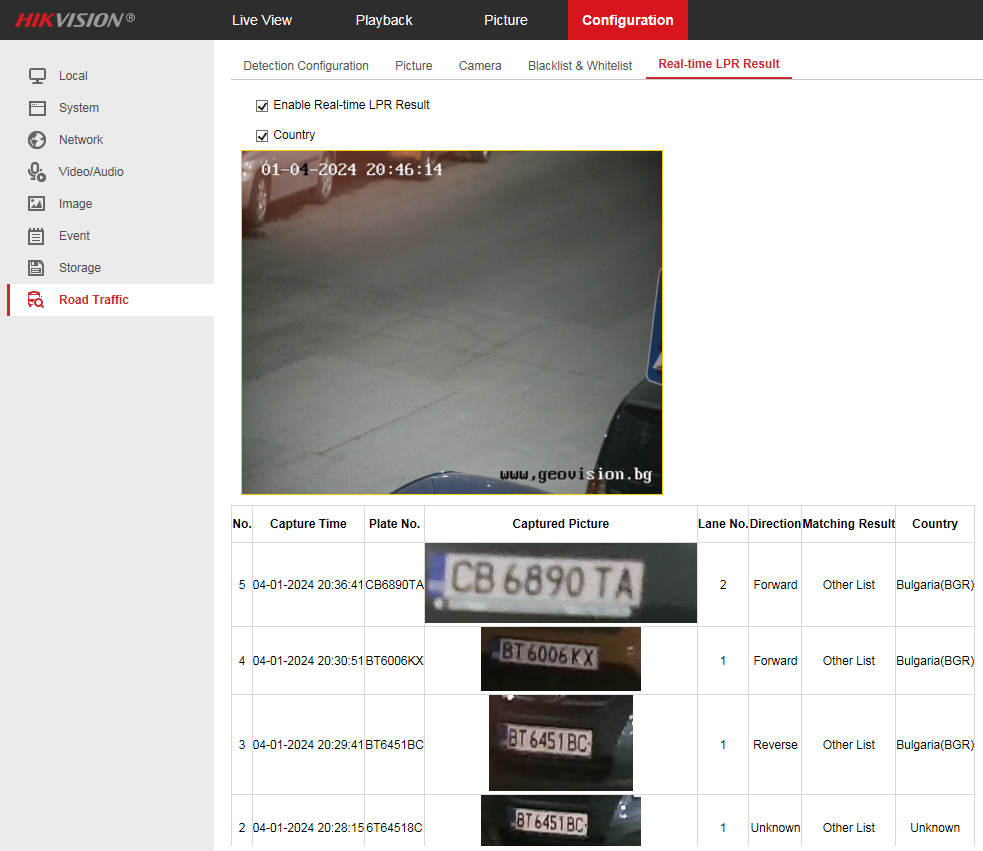Click the Storage floppy disk icon
983x851 pixels.
(37, 268)
